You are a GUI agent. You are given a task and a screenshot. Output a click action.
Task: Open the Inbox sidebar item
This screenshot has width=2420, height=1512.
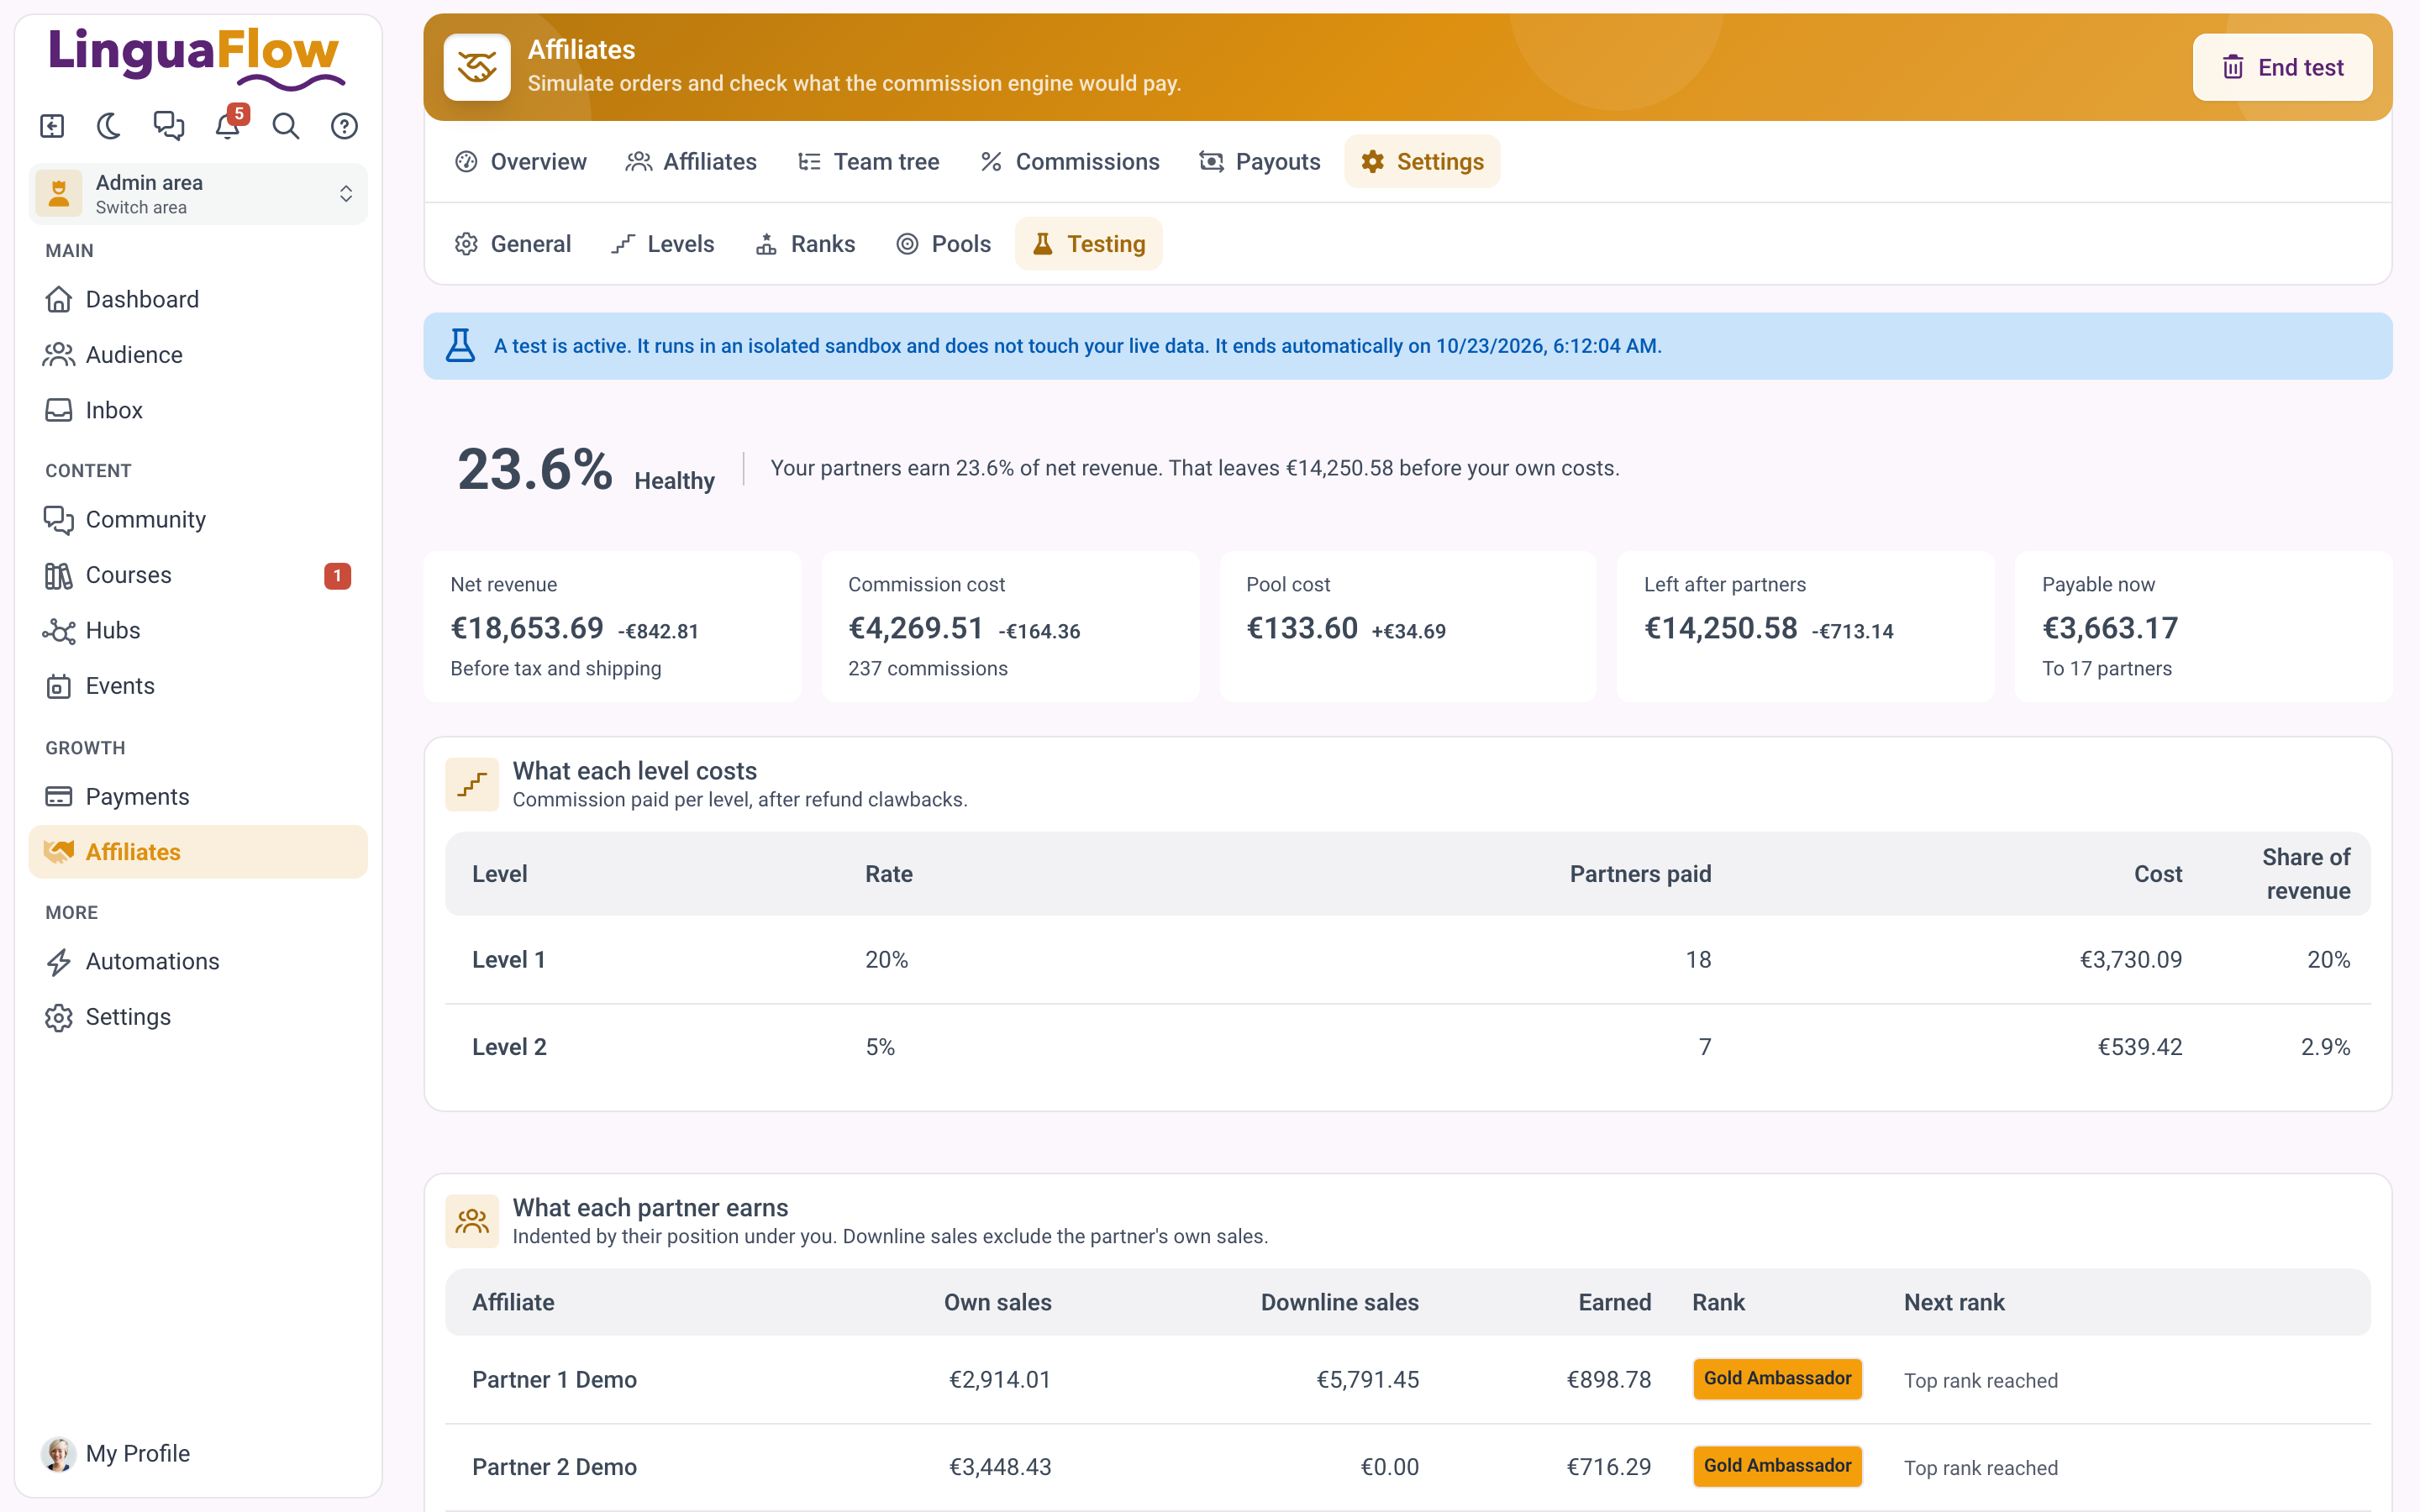[198, 410]
